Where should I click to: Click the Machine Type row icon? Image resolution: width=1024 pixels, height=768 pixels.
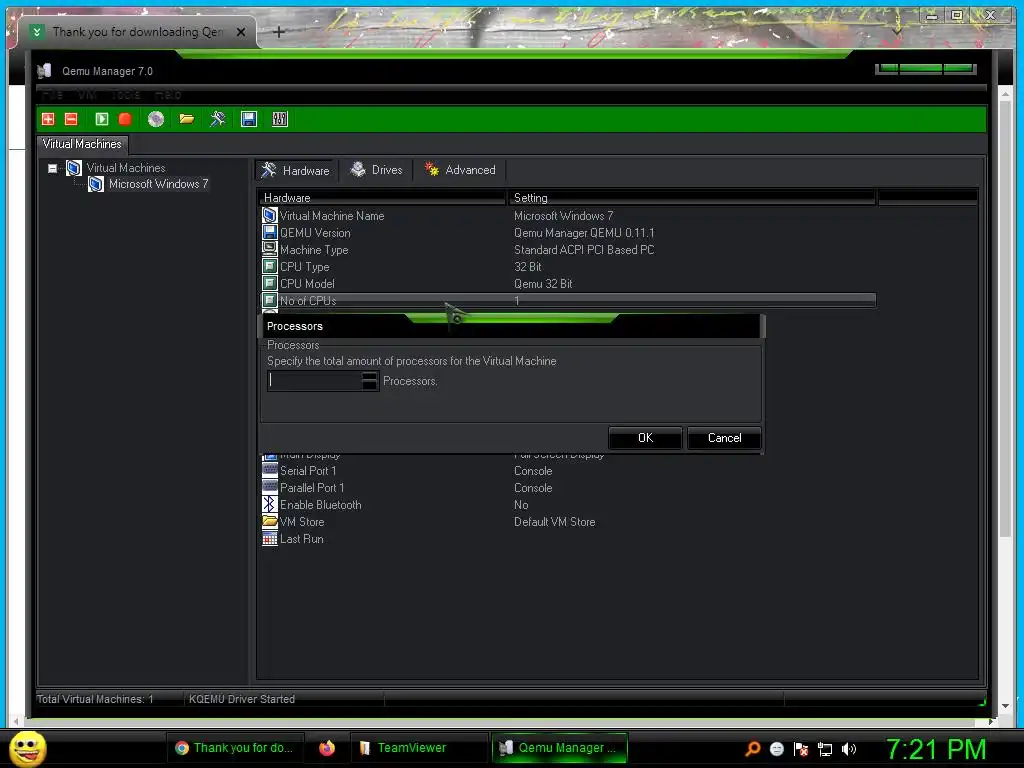[270, 249]
